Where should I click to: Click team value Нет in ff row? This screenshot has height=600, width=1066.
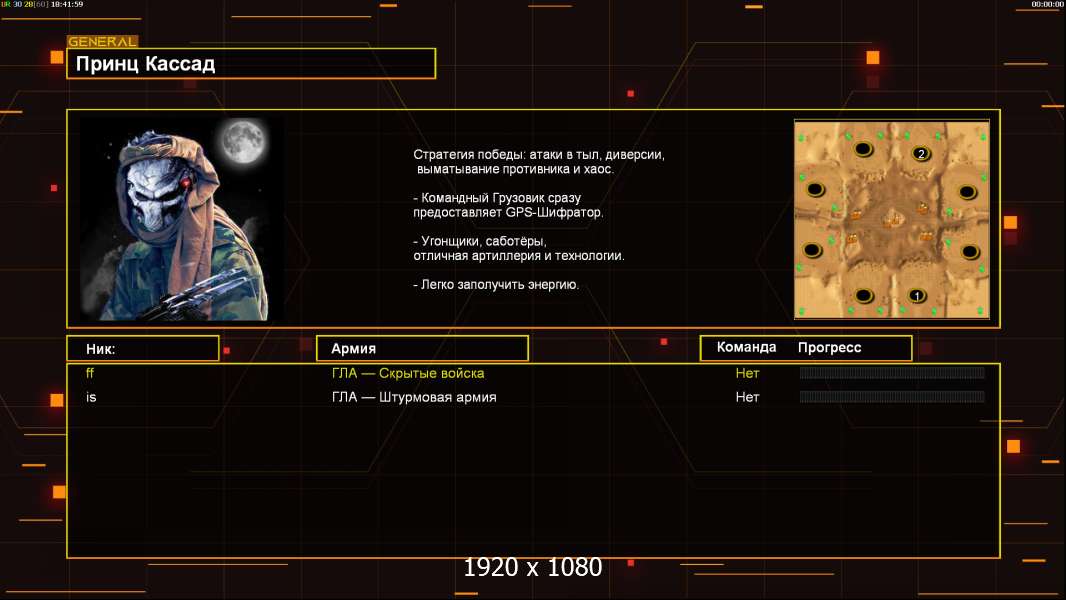point(747,373)
